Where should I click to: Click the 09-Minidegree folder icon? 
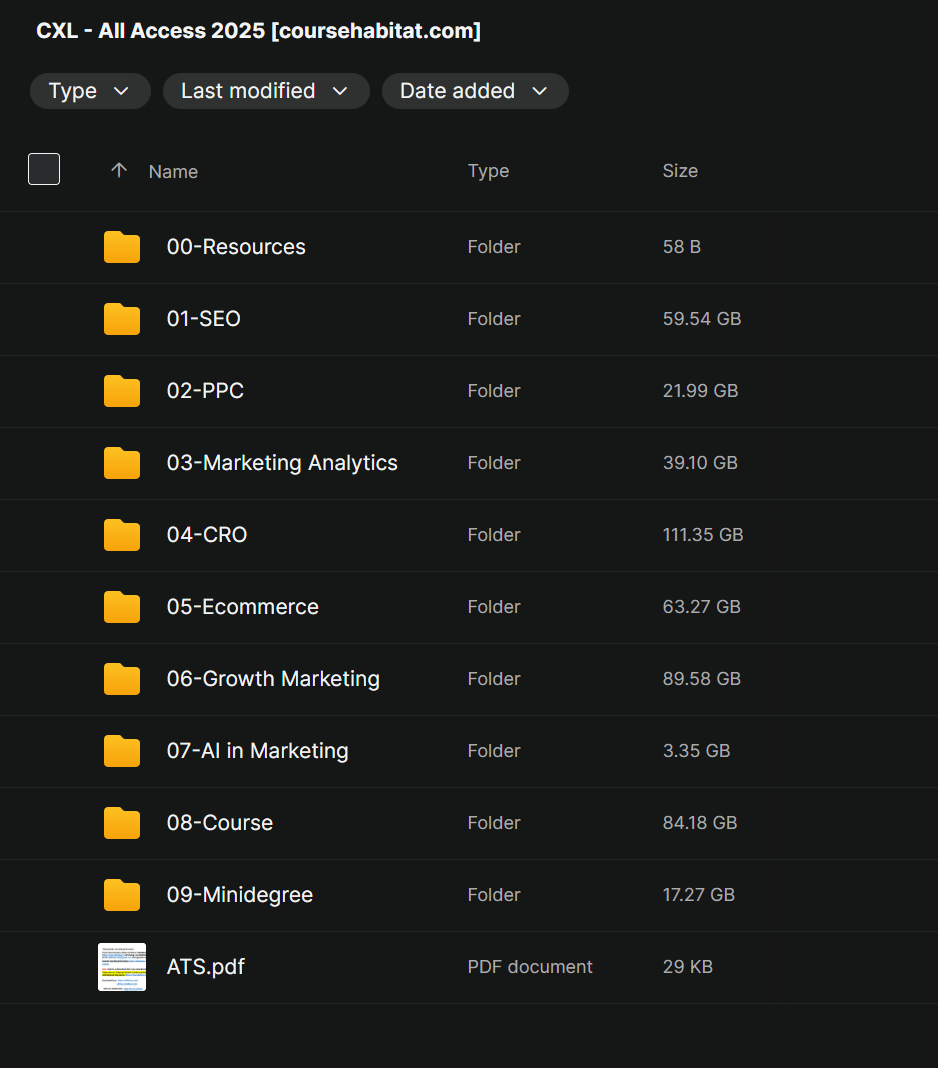click(122, 894)
